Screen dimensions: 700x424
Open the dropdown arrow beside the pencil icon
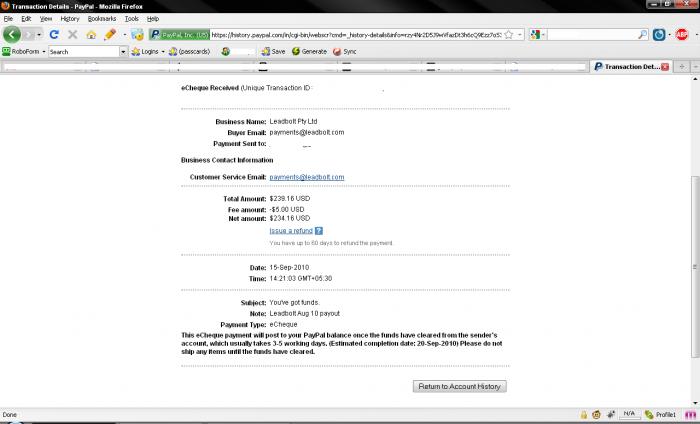(x=125, y=34)
